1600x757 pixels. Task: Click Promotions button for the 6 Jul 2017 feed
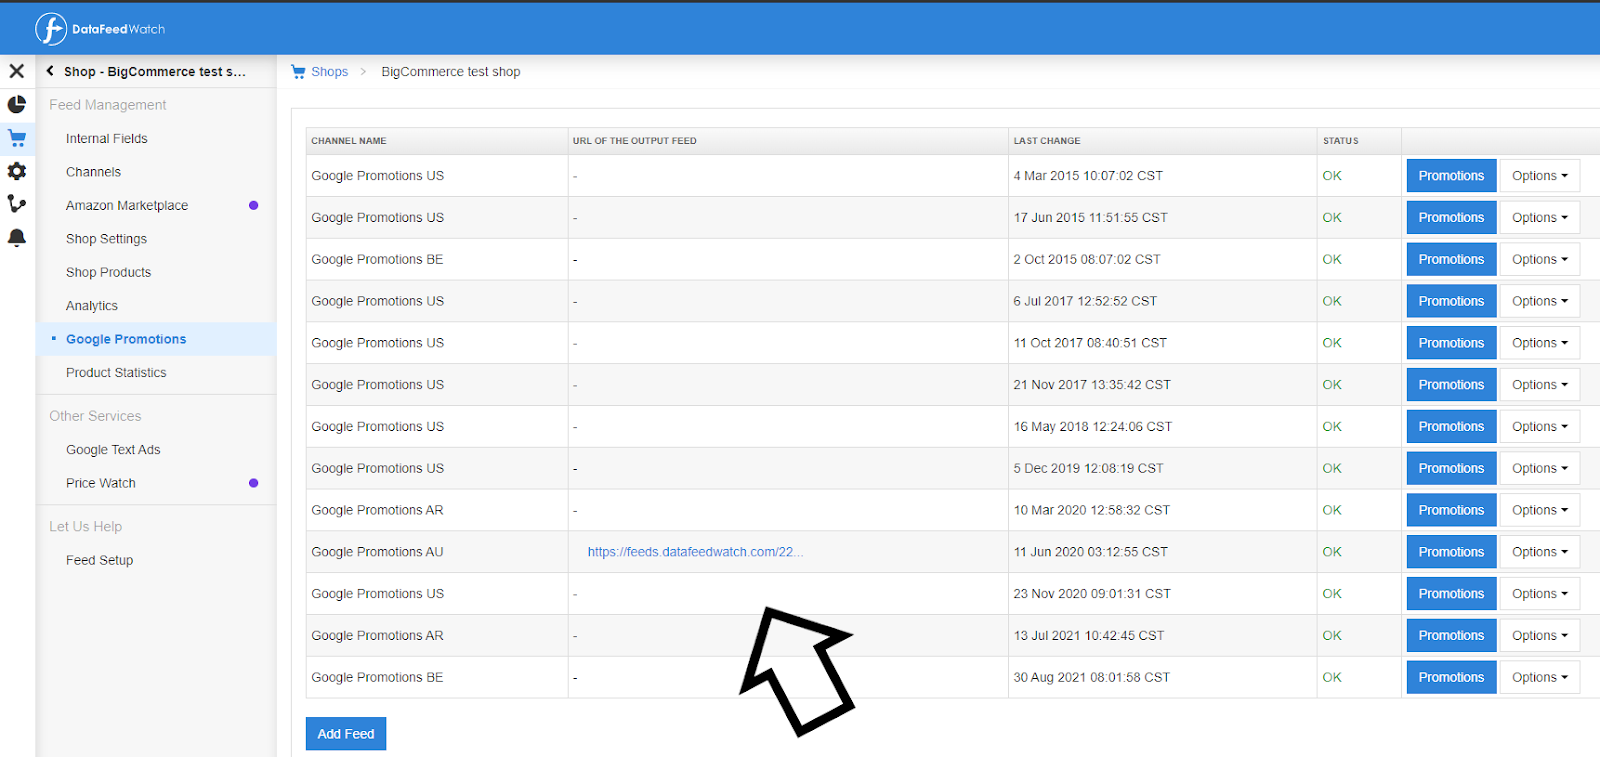tap(1451, 301)
